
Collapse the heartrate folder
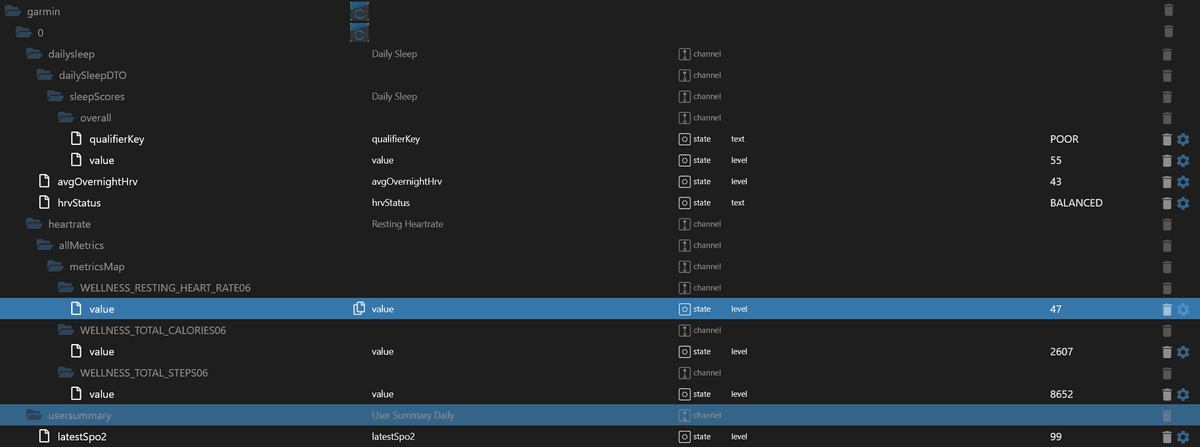point(34,224)
